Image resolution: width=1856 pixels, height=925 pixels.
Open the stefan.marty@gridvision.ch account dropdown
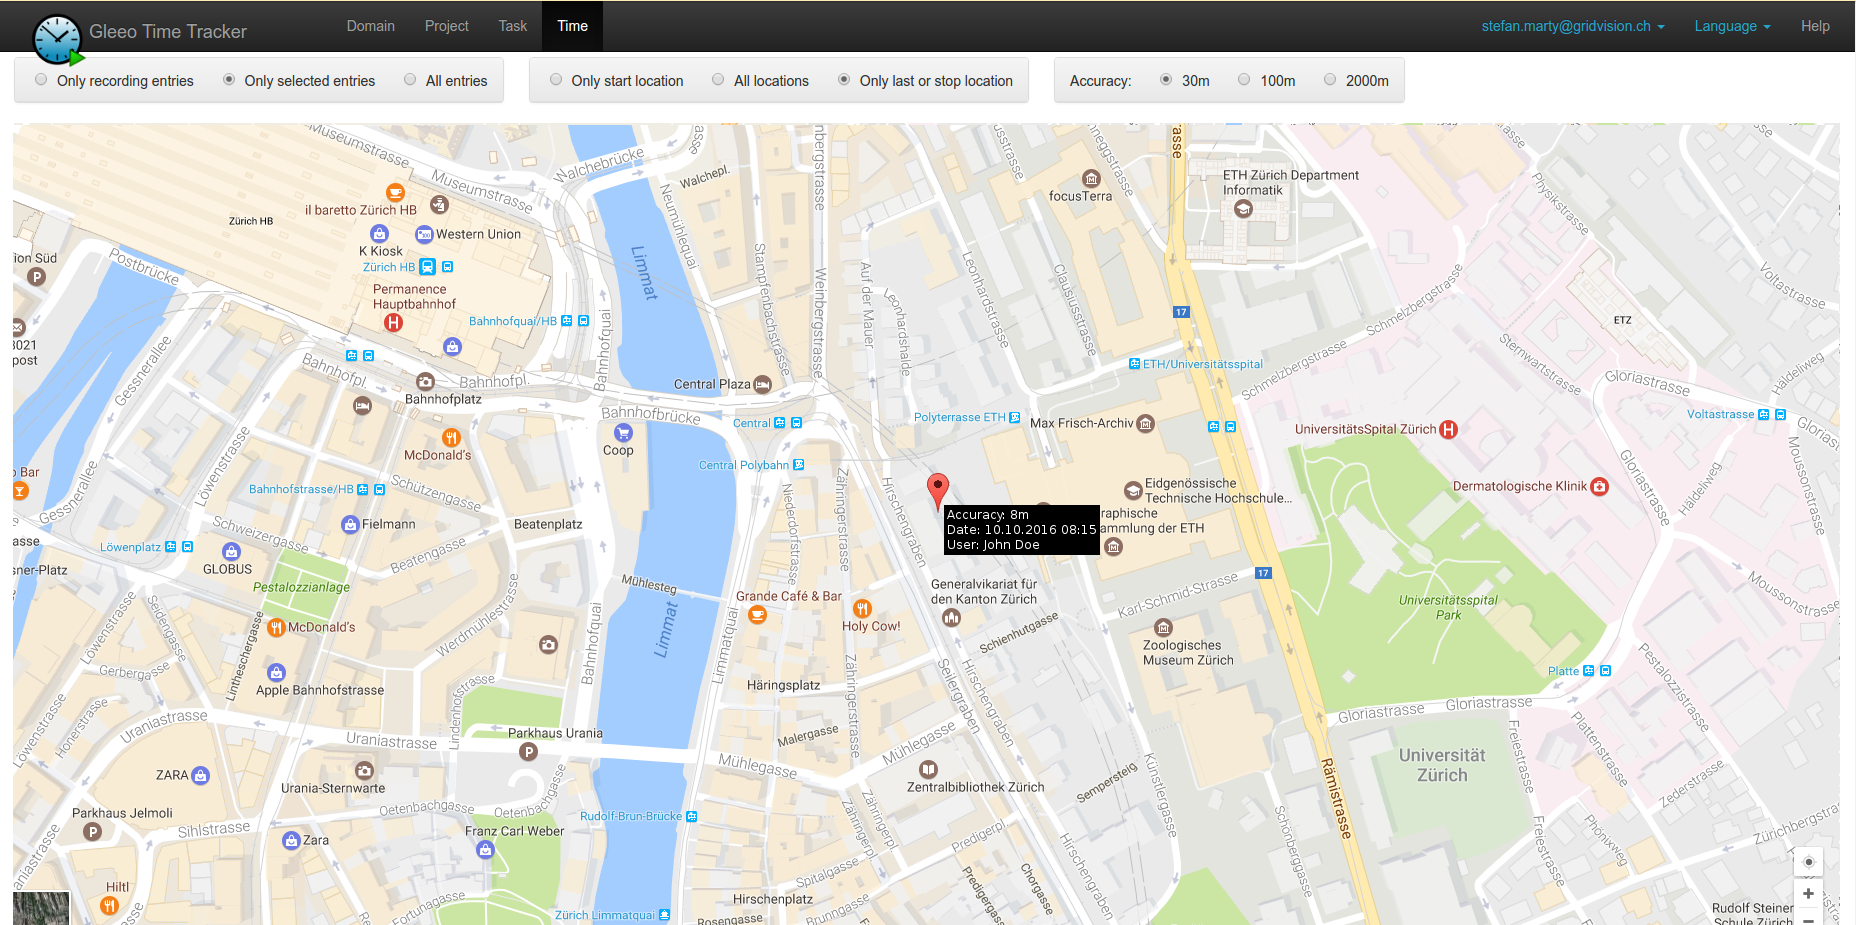click(1573, 26)
